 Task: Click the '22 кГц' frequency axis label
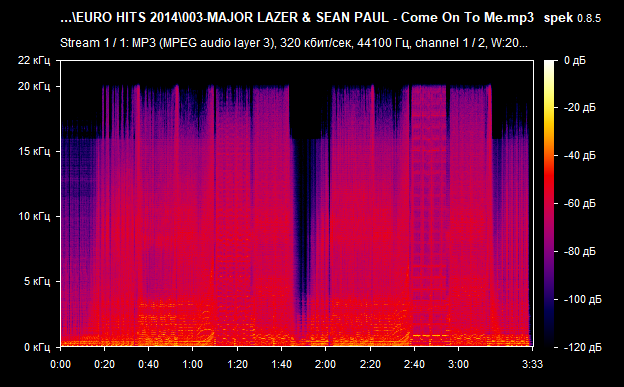point(34,61)
